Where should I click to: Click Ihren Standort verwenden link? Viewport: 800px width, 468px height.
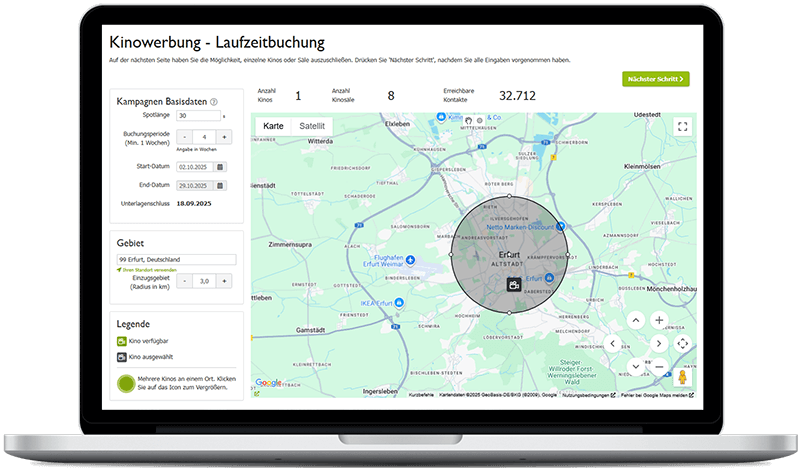[147, 269]
